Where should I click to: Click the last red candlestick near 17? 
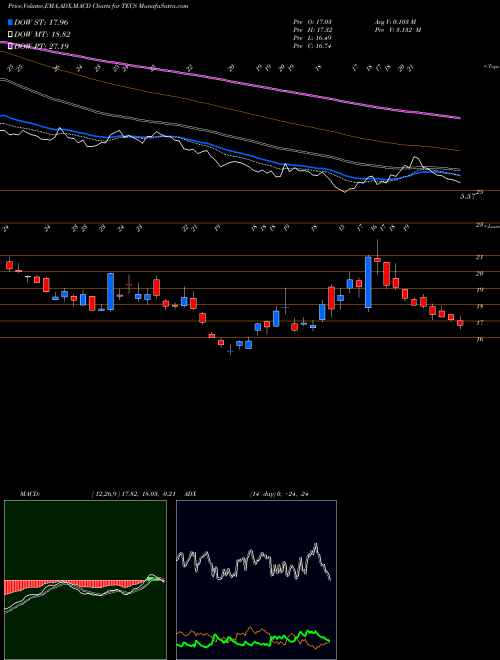460,323
